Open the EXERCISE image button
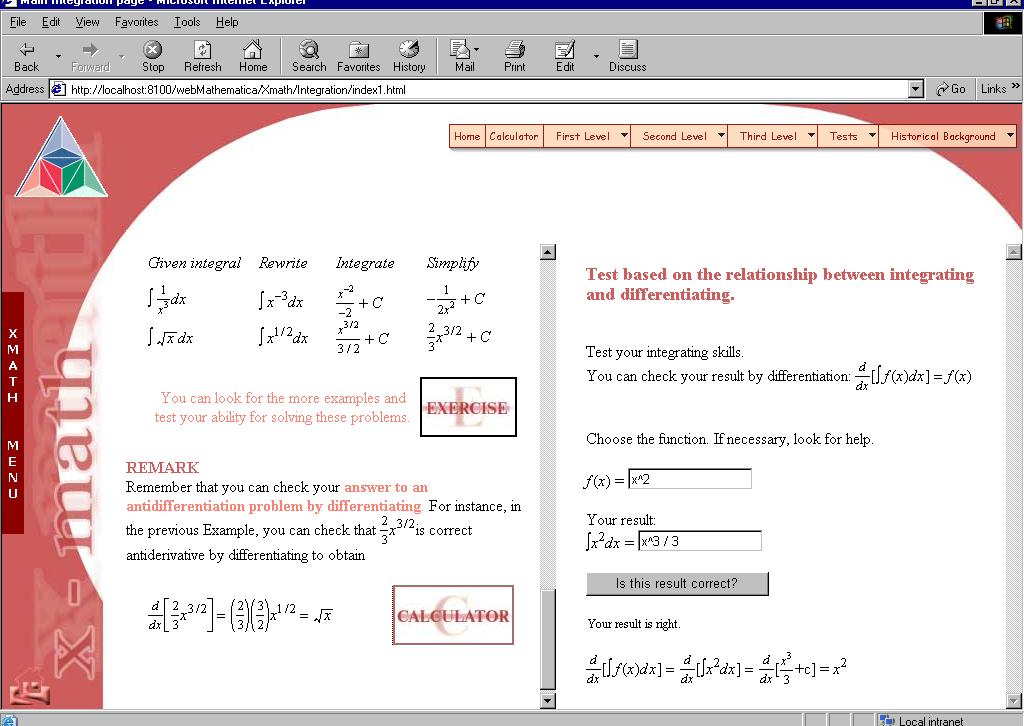Screen dimensions: 1024x726 coord(468,407)
